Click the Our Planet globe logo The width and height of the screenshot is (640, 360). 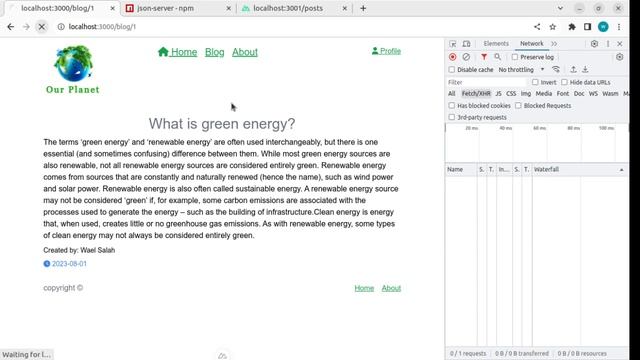(x=73, y=69)
